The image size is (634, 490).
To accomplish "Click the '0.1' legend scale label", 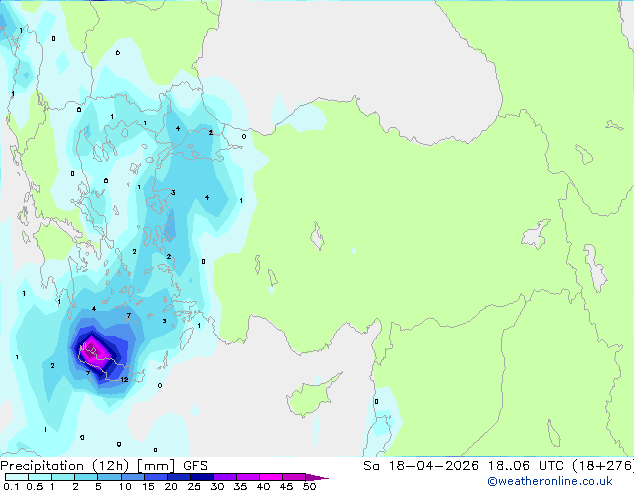I will point(11,486).
